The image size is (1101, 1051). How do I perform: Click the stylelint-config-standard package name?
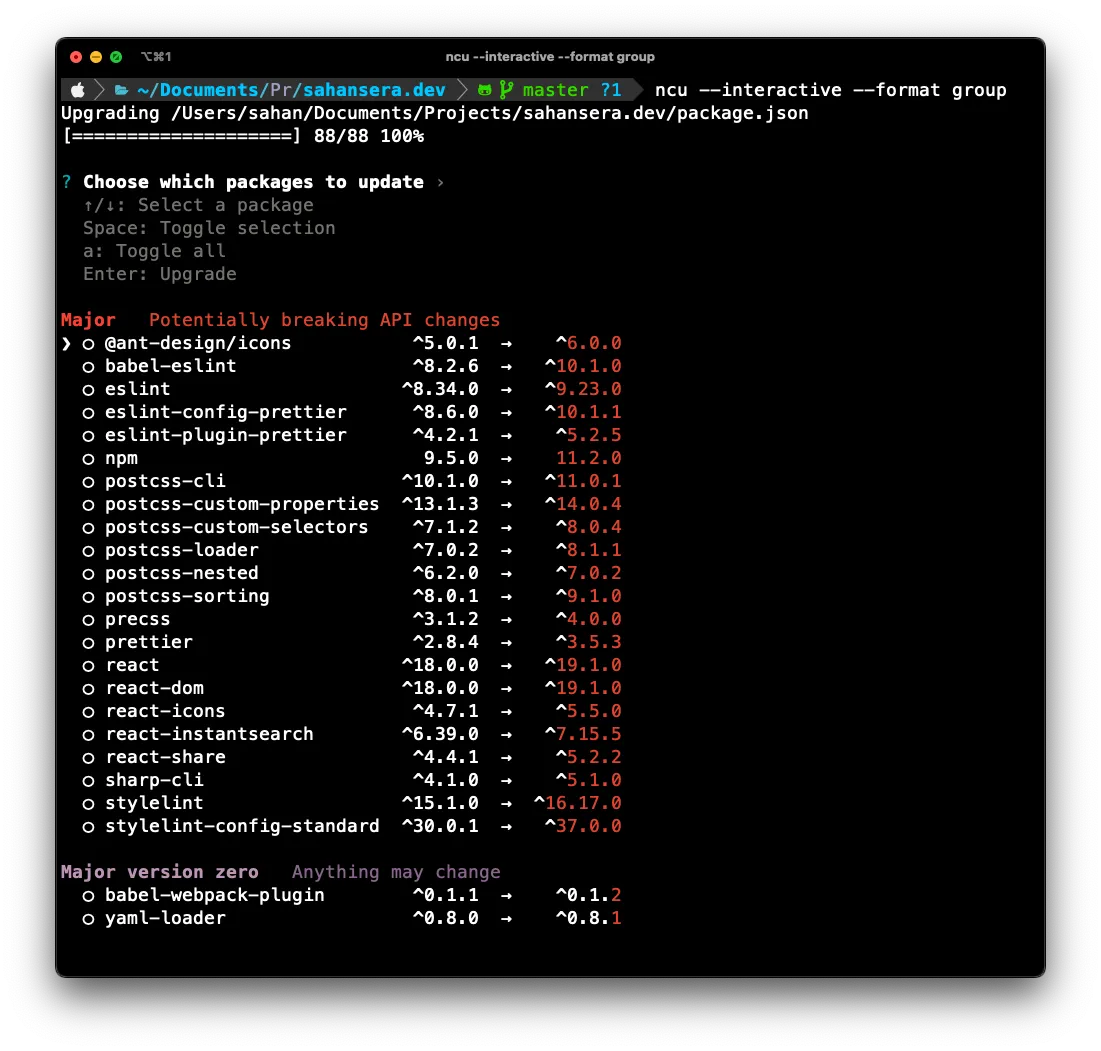[x=242, y=826]
